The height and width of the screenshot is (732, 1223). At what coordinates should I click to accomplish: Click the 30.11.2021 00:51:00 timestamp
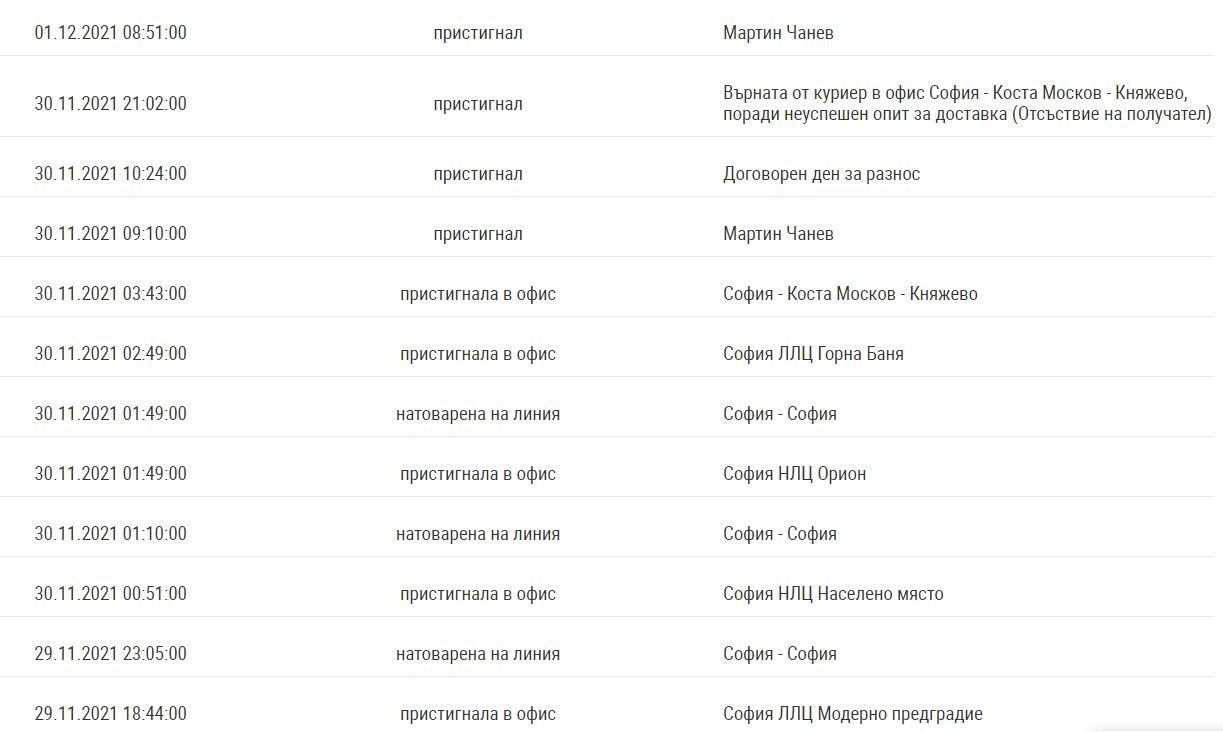point(110,594)
